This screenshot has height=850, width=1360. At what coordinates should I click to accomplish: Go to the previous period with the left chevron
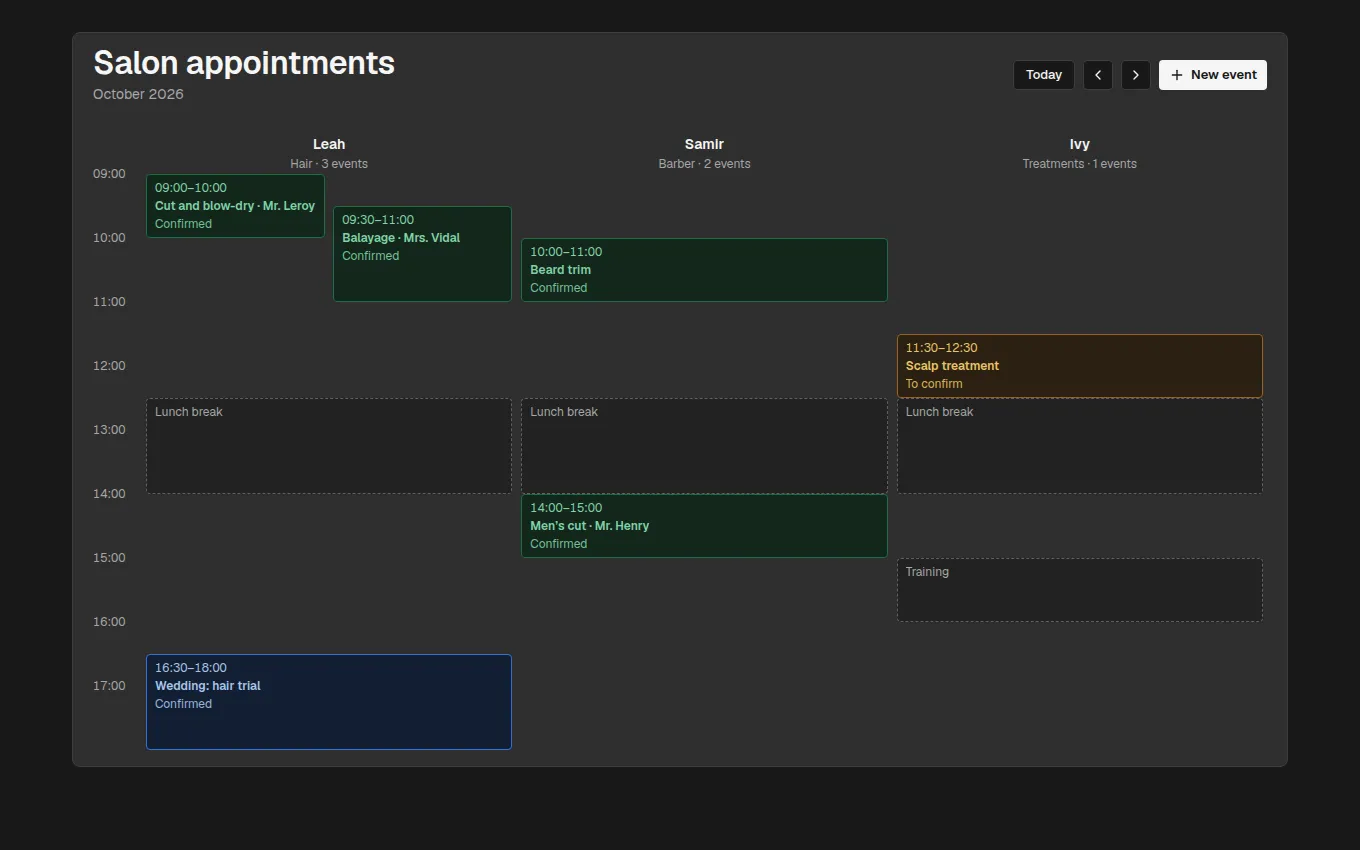pos(1098,75)
